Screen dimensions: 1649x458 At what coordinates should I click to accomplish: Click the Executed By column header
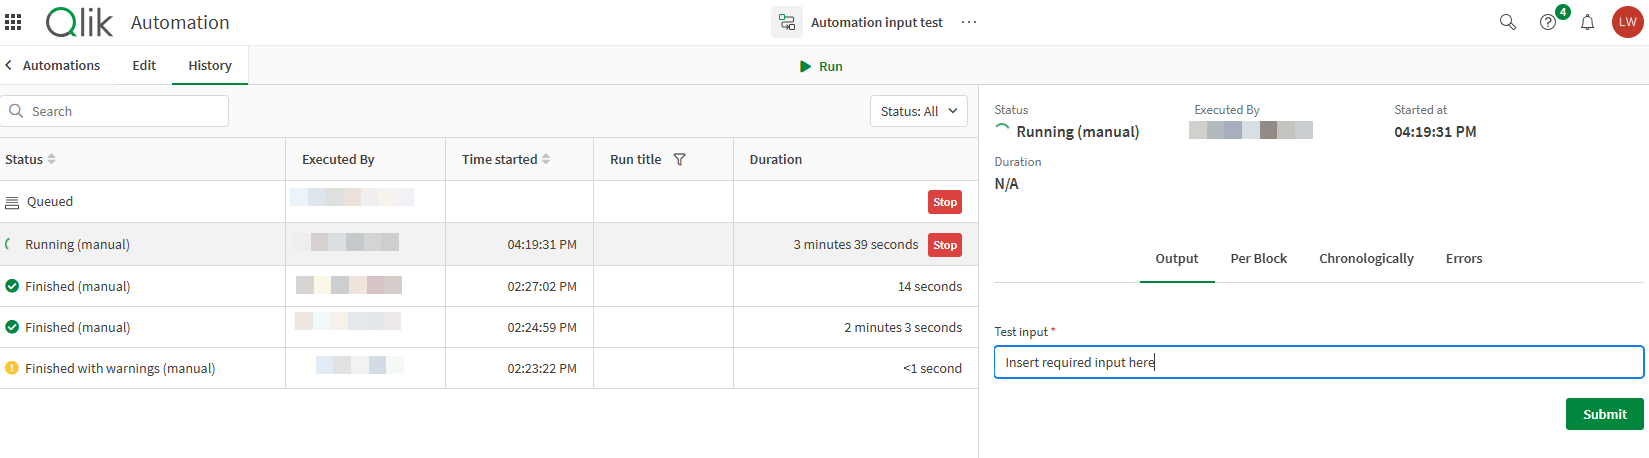coord(338,159)
